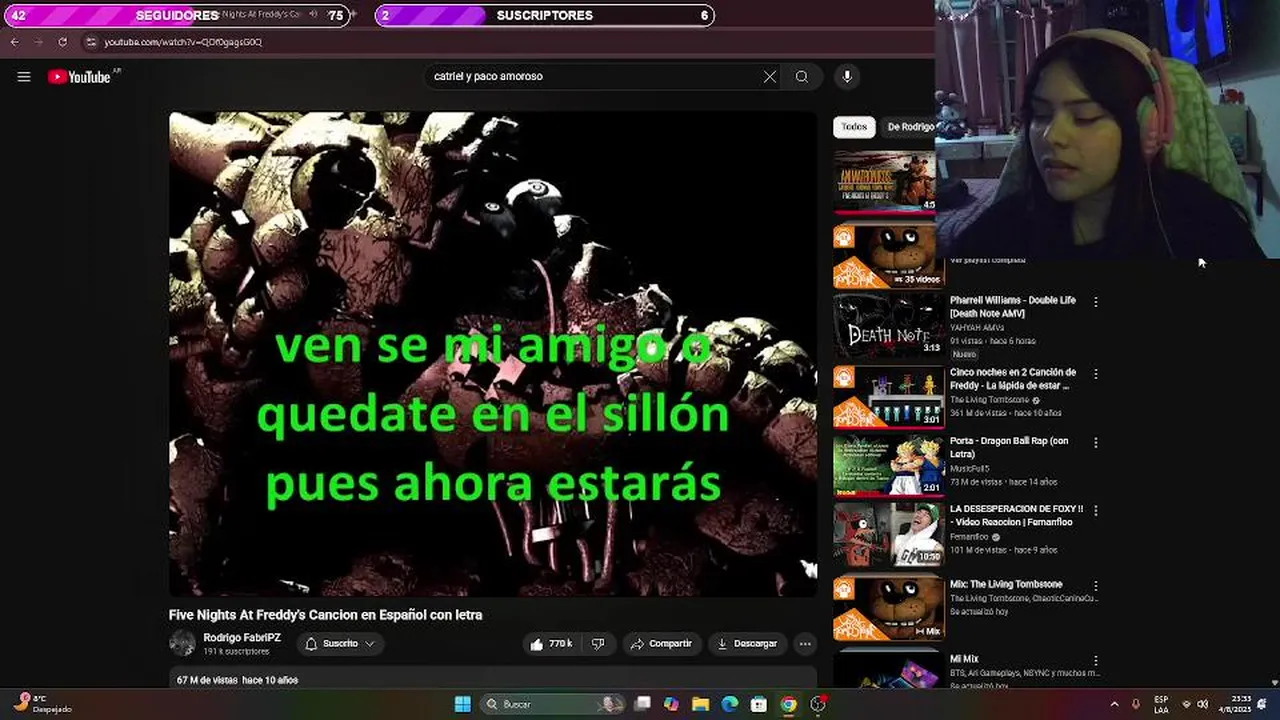
Task: Open Copilot from the taskbar
Action: click(671, 704)
